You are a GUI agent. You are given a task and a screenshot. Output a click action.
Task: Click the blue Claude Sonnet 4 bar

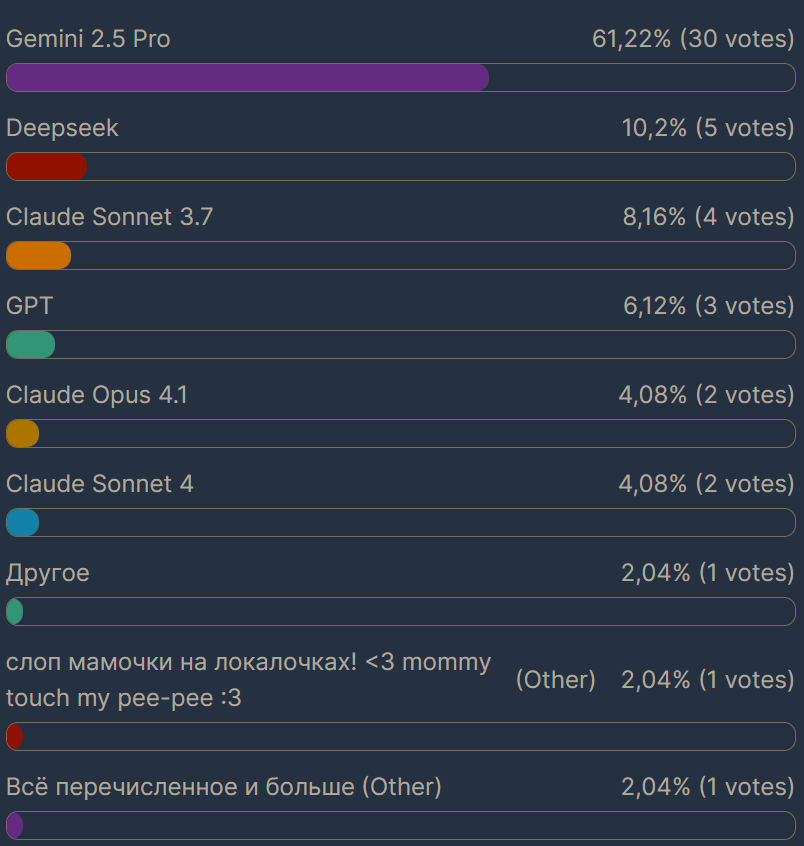coord(23,523)
